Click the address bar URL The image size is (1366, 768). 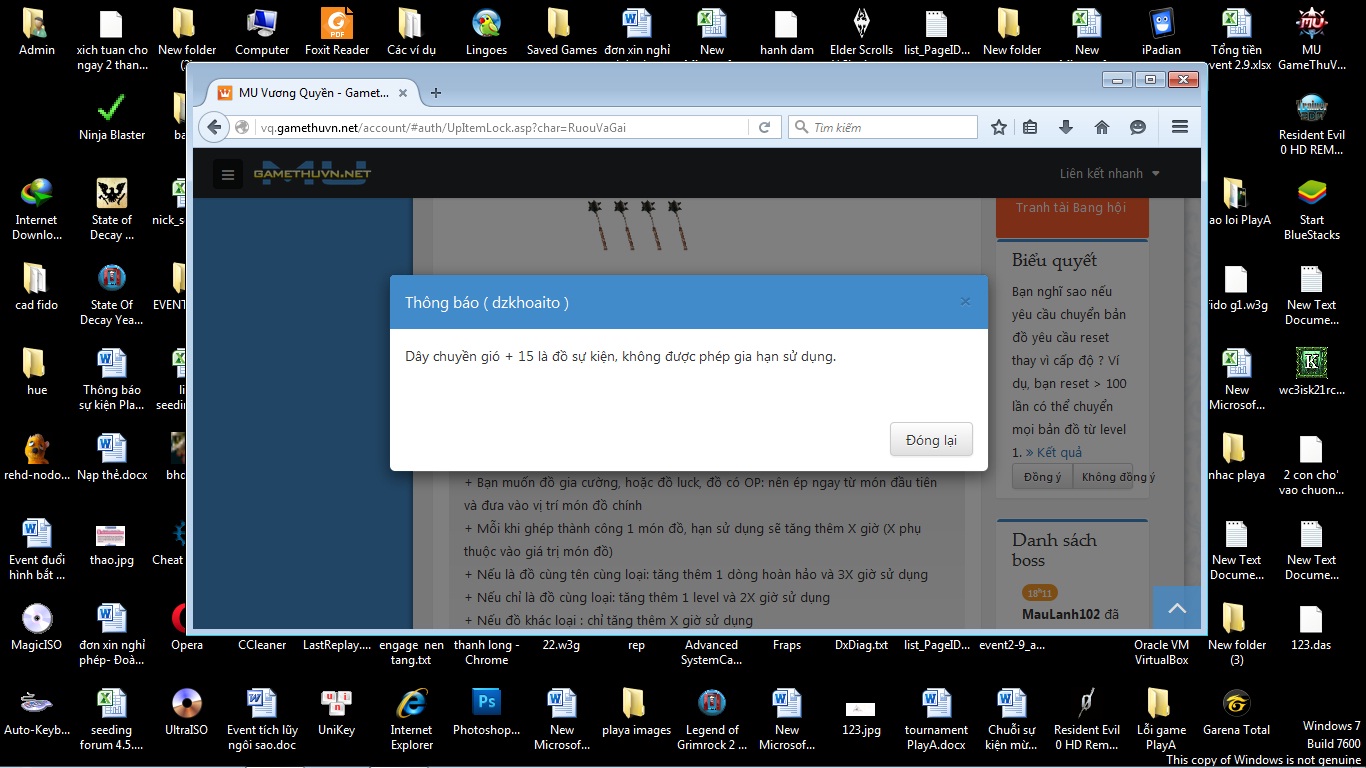pos(500,127)
